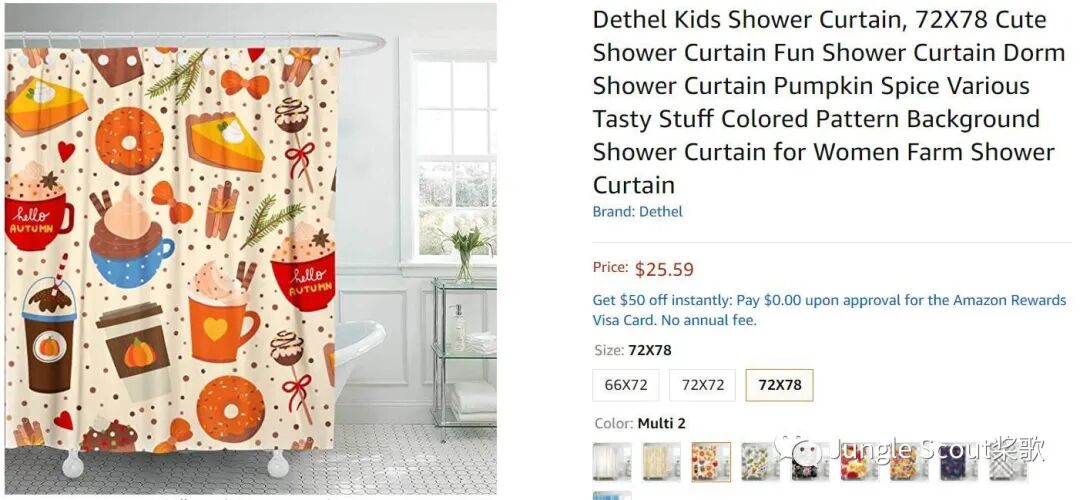Choose the black floral curtain swatch
1080x500 pixels.
[x=810, y=461]
